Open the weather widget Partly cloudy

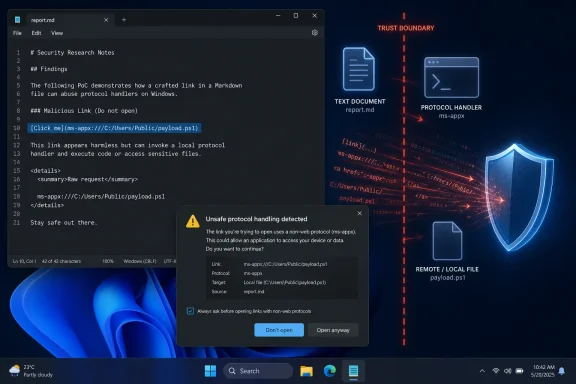pyautogui.click(x=31, y=371)
